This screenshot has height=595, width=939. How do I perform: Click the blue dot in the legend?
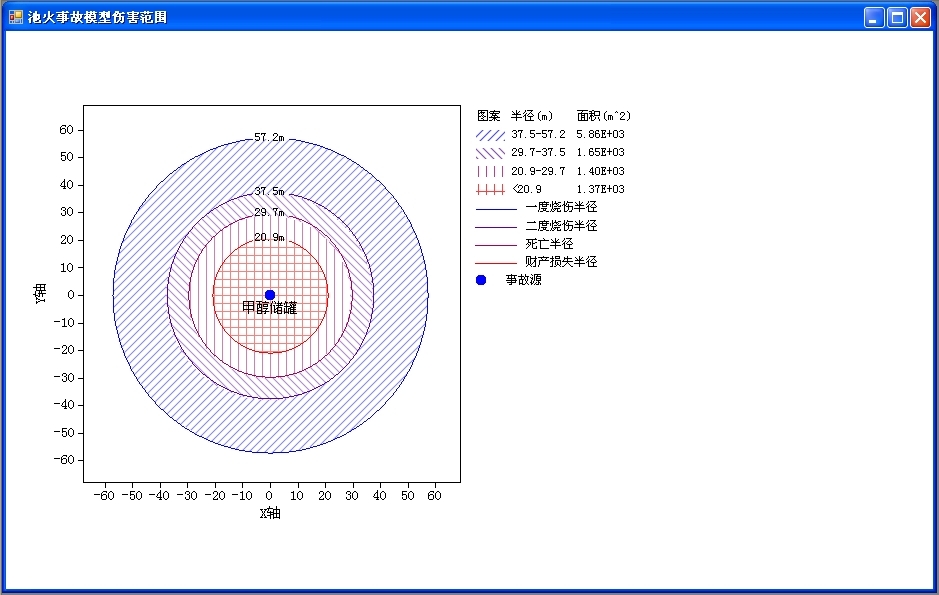click(x=481, y=280)
